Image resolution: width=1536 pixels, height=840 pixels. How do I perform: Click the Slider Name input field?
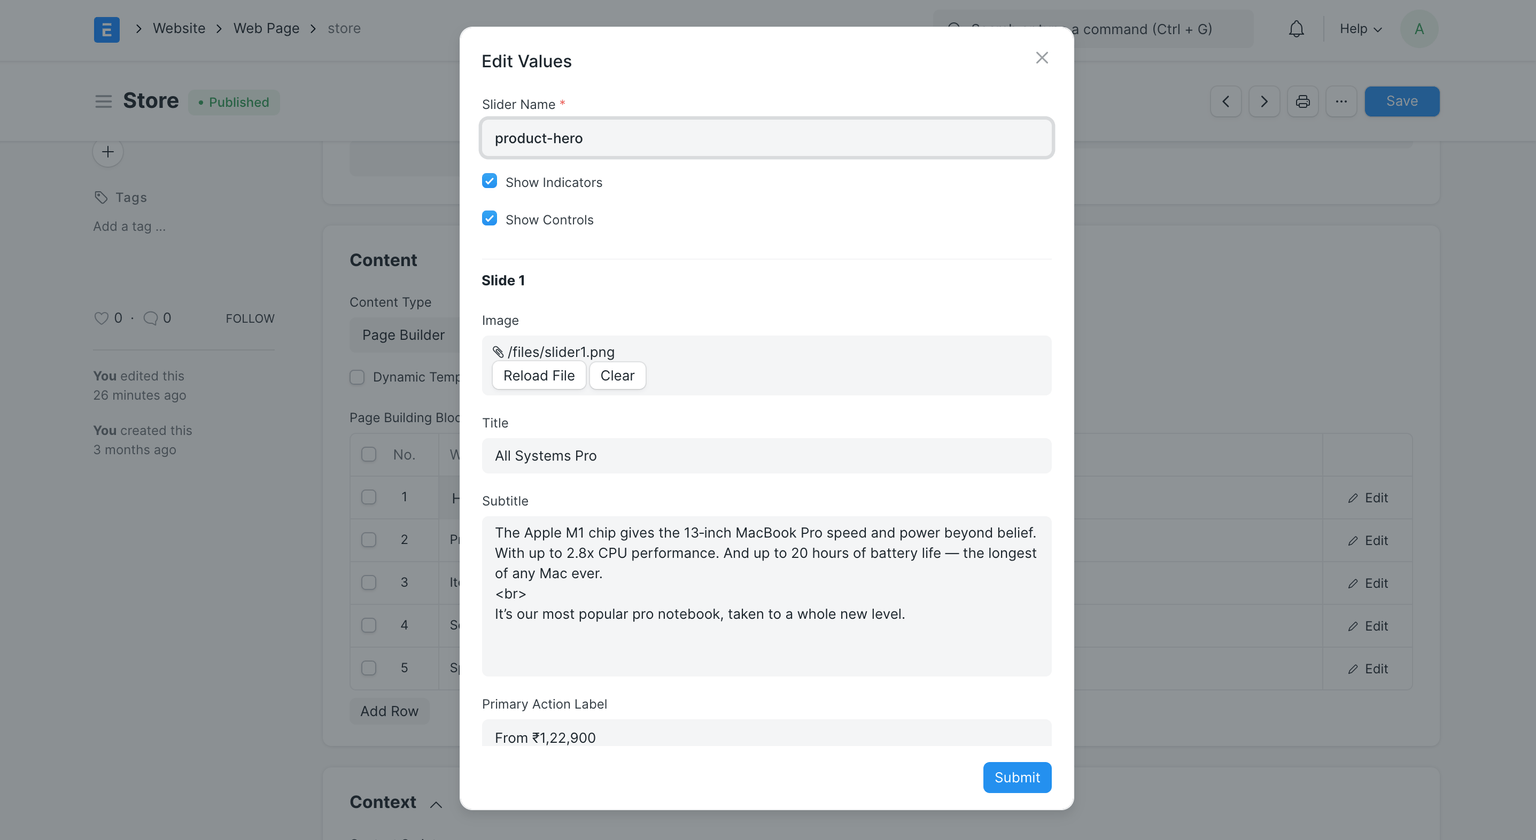(x=766, y=138)
